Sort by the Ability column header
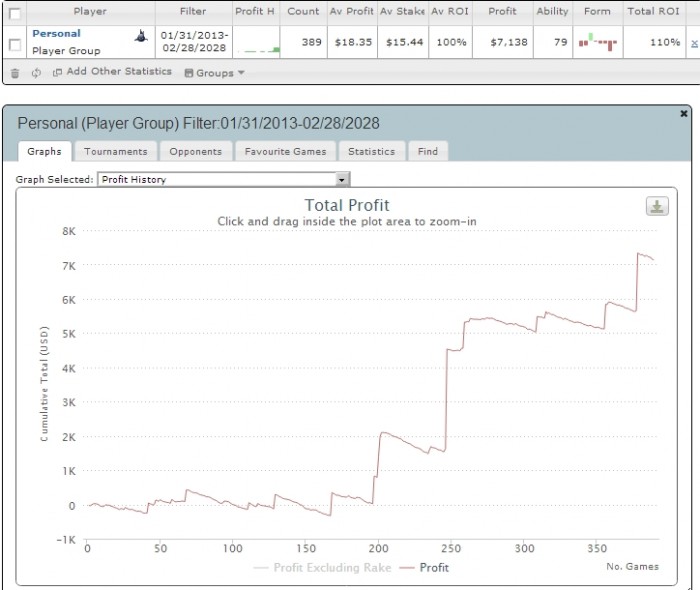700x590 pixels. pyautogui.click(x=553, y=12)
